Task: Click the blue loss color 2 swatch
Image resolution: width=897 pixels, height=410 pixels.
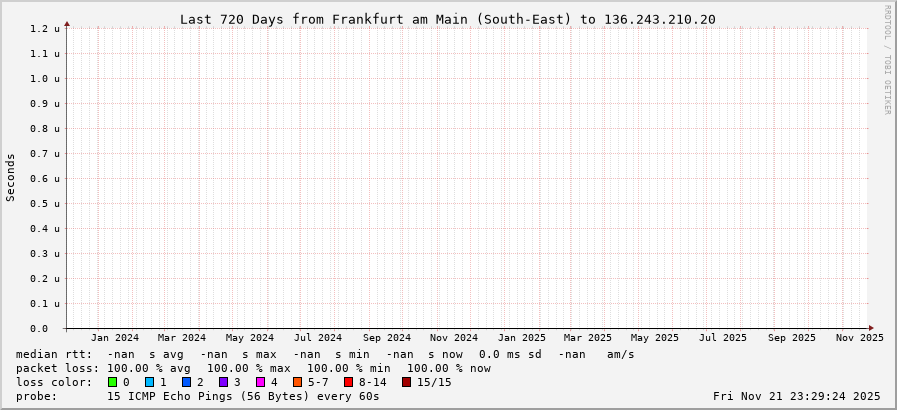Action: (x=187, y=382)
